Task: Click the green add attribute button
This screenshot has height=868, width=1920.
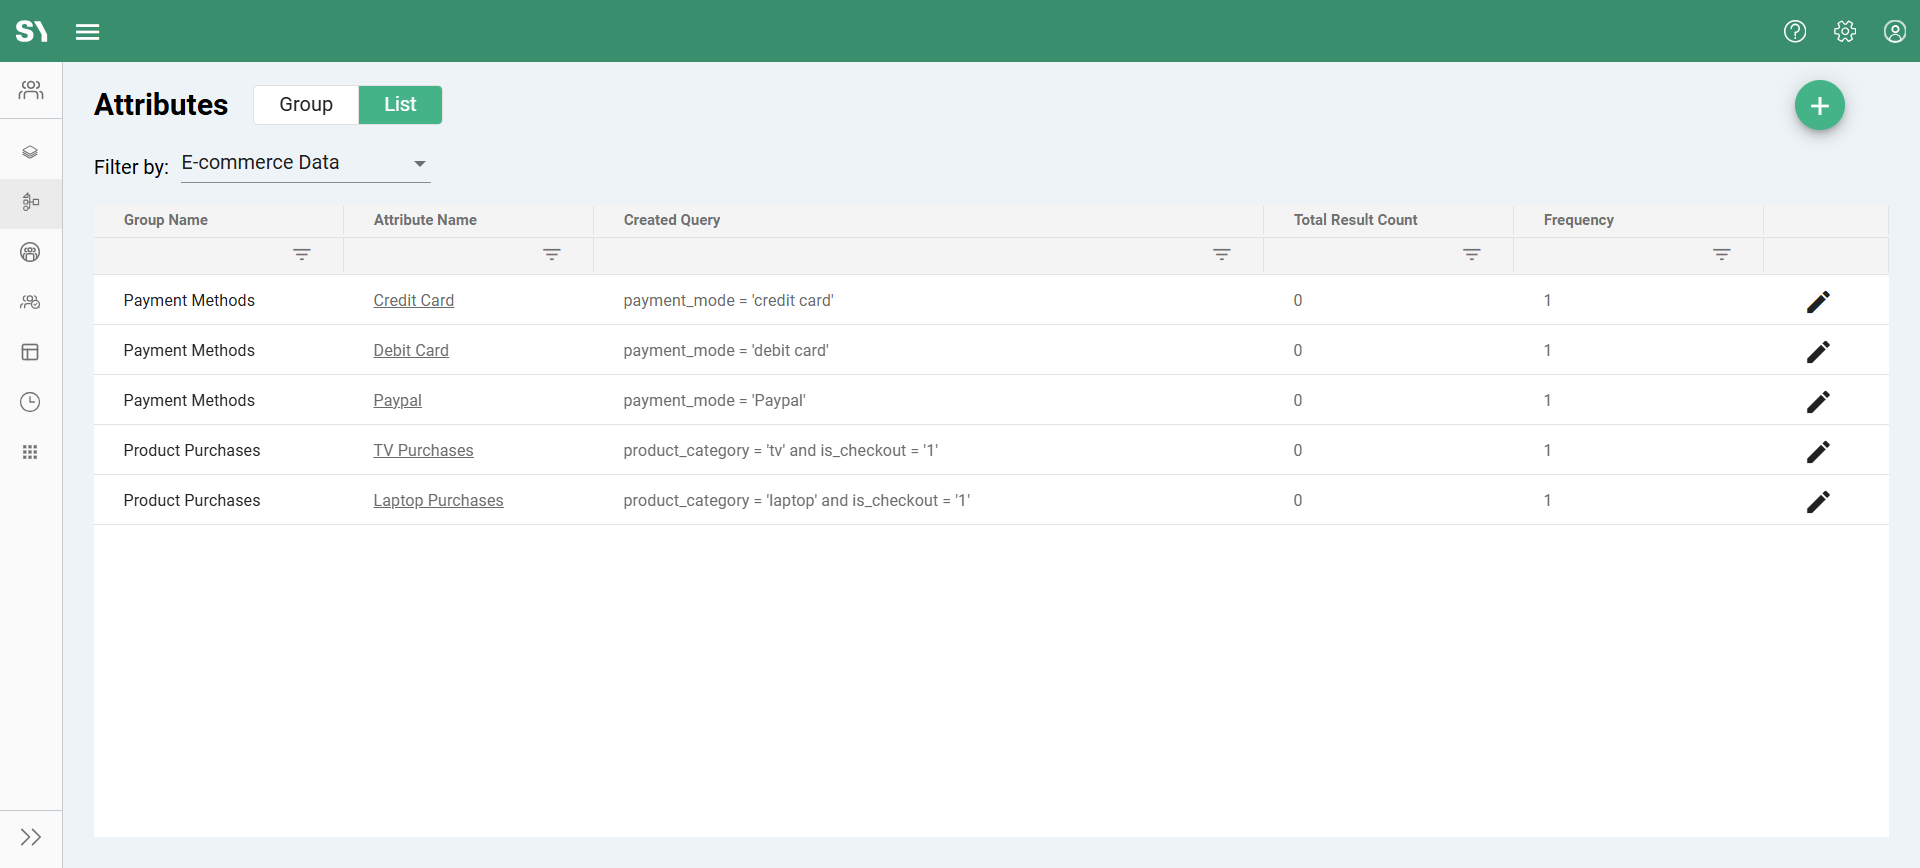Action: pos(1819,105)
